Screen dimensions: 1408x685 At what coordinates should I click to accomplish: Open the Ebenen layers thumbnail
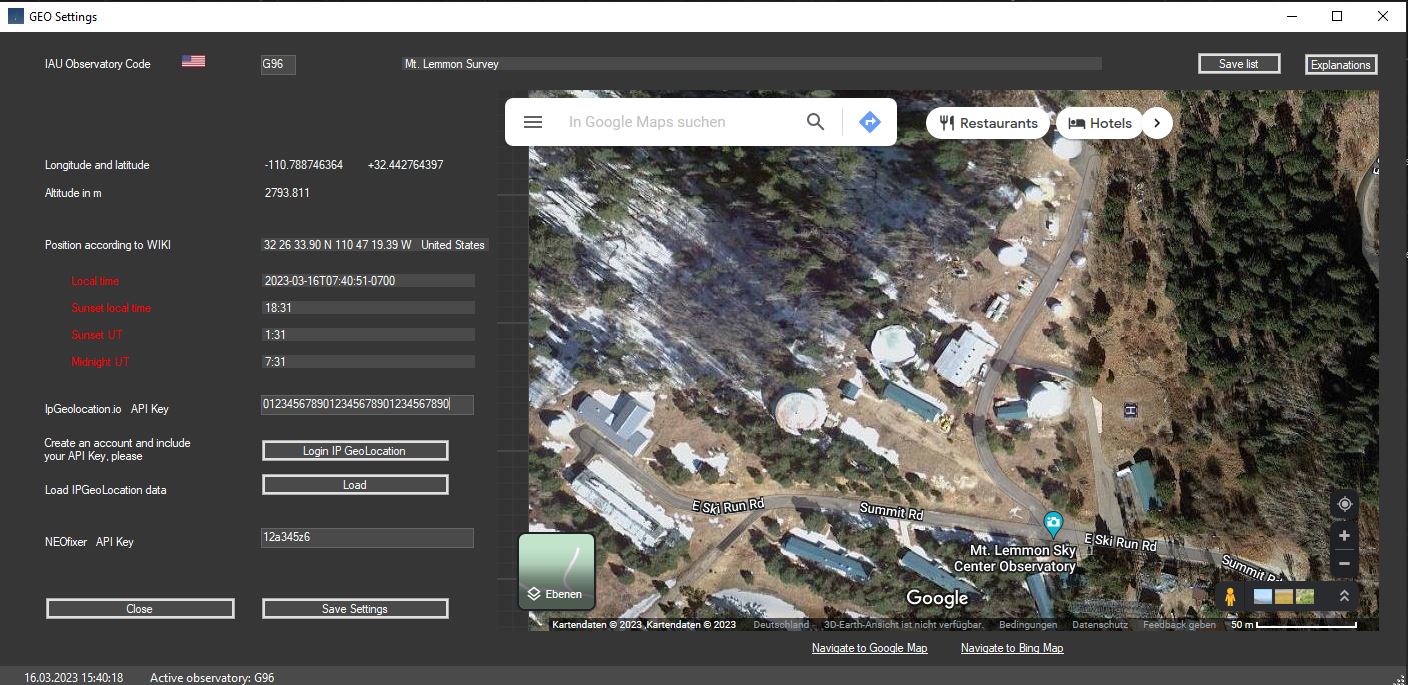click(556, 572)
